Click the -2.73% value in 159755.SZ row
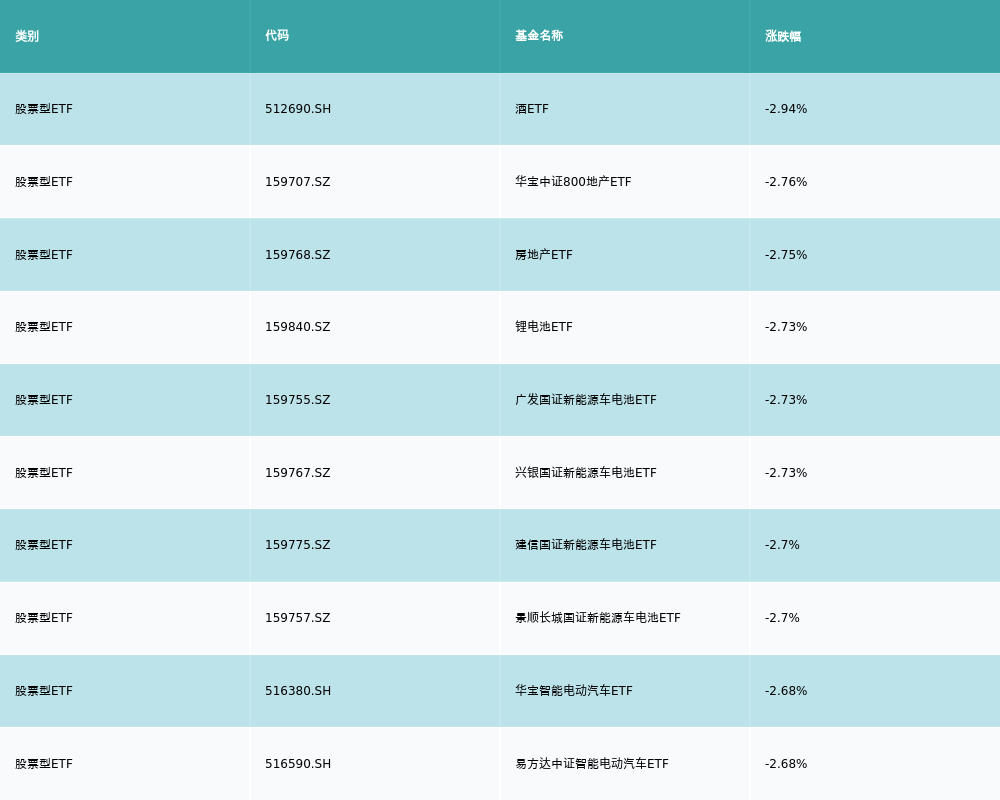The width and height of the screenshot is (1000, 800). click(786, 400)
